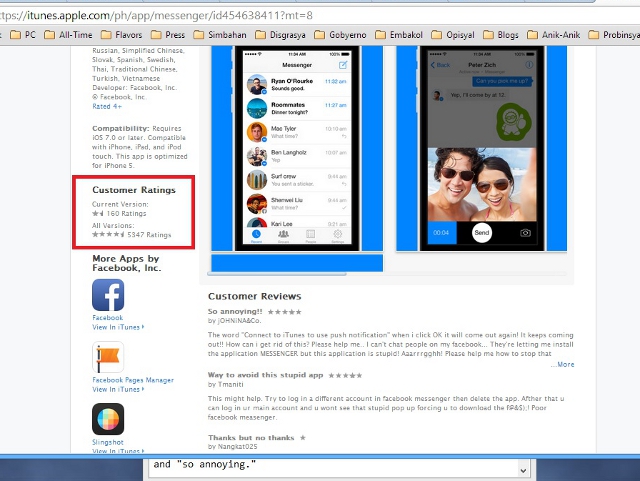
Task: Open the Gobyerno bookmarks folder
Action: [340, 35]
